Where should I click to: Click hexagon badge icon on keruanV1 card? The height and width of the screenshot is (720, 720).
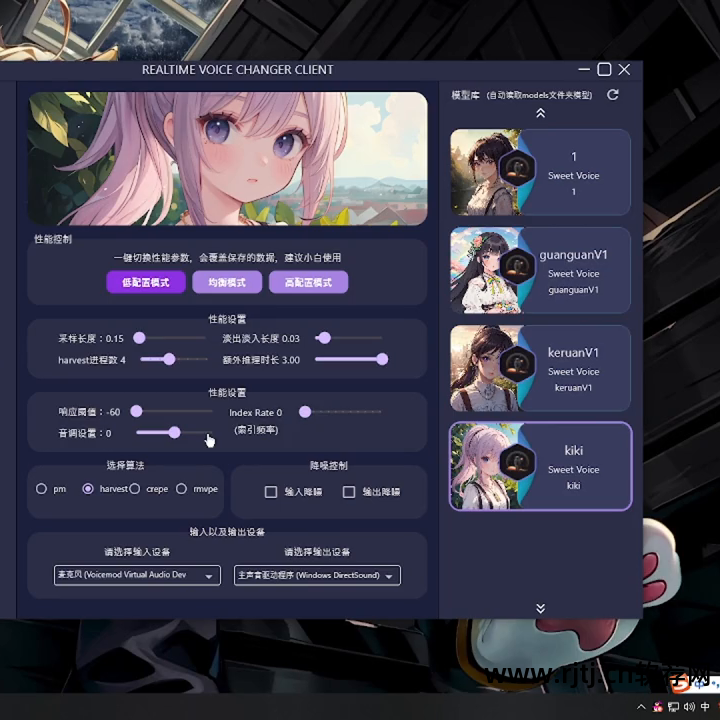coord(517,364)
